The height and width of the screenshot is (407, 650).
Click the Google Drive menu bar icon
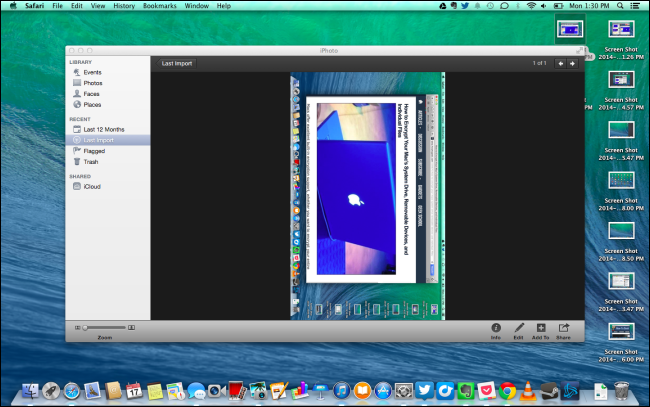[443, 6]
